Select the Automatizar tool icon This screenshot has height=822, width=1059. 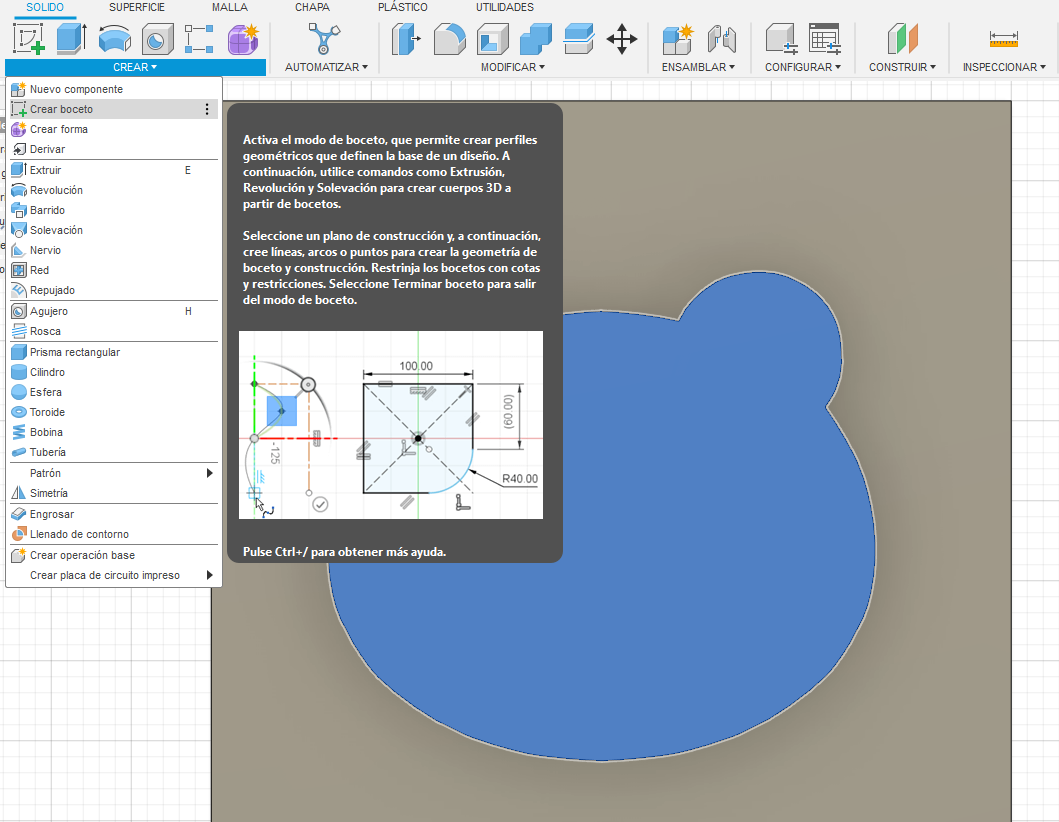point(324,38)
